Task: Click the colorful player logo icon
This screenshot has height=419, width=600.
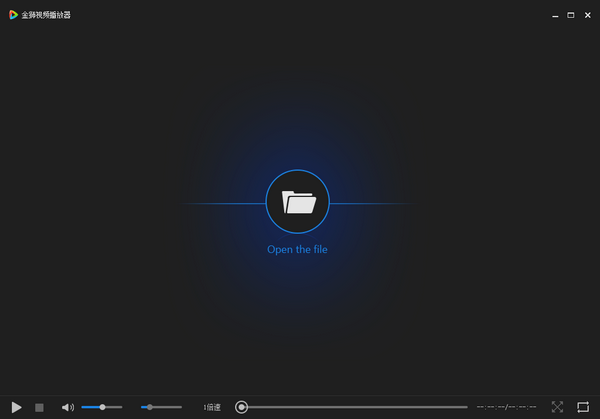Action: (13, 15)
